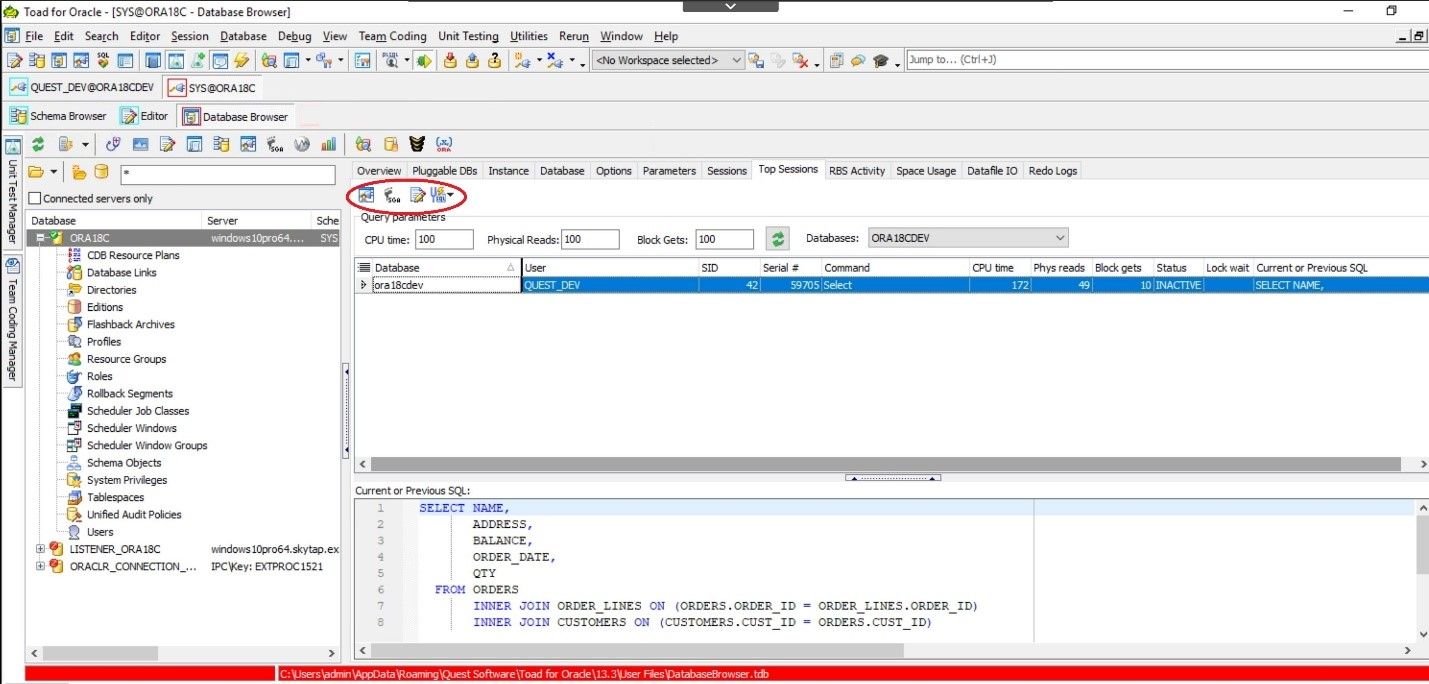Expand the ORACLR_CONNECTION node
Viewport: 1429px width, 684px height.
41,566
